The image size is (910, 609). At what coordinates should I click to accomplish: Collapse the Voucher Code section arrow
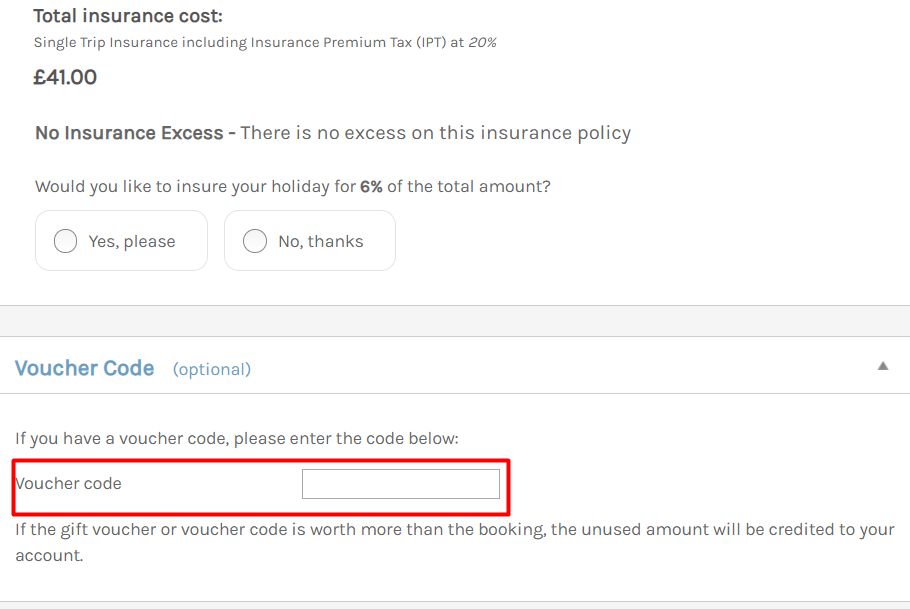pos(883,366)
